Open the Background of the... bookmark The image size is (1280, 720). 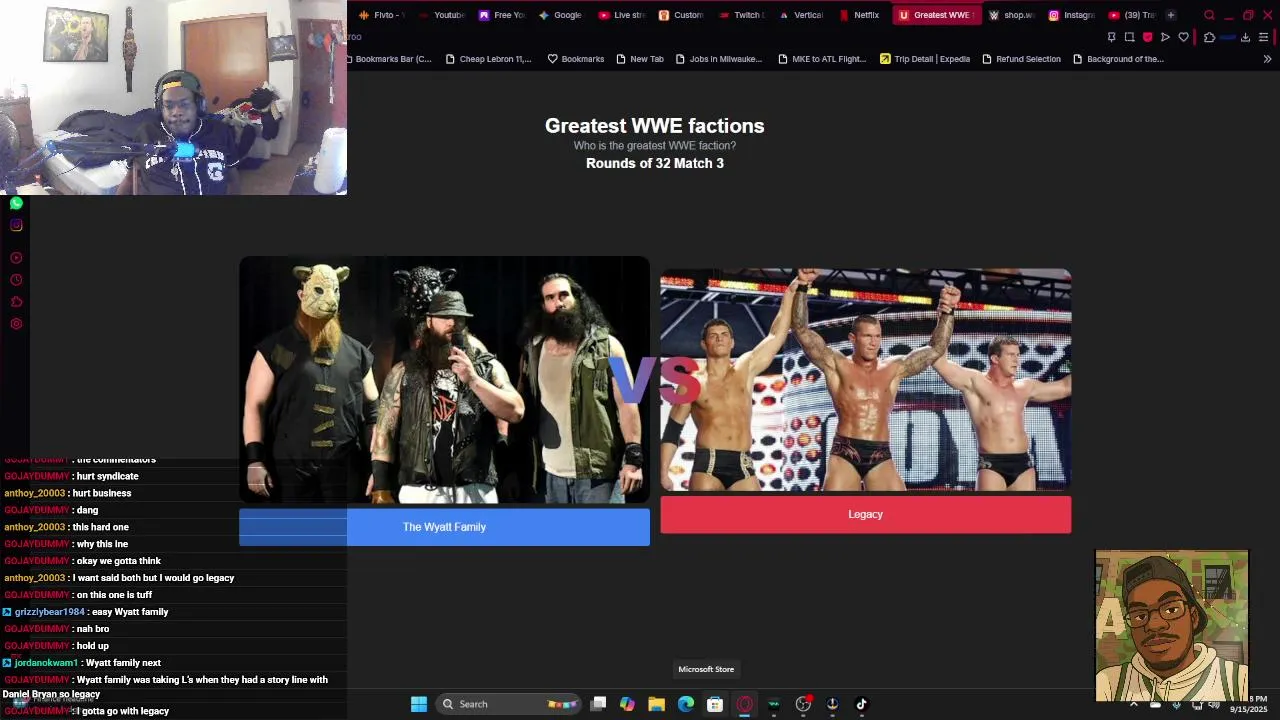tap(1118, 59)
